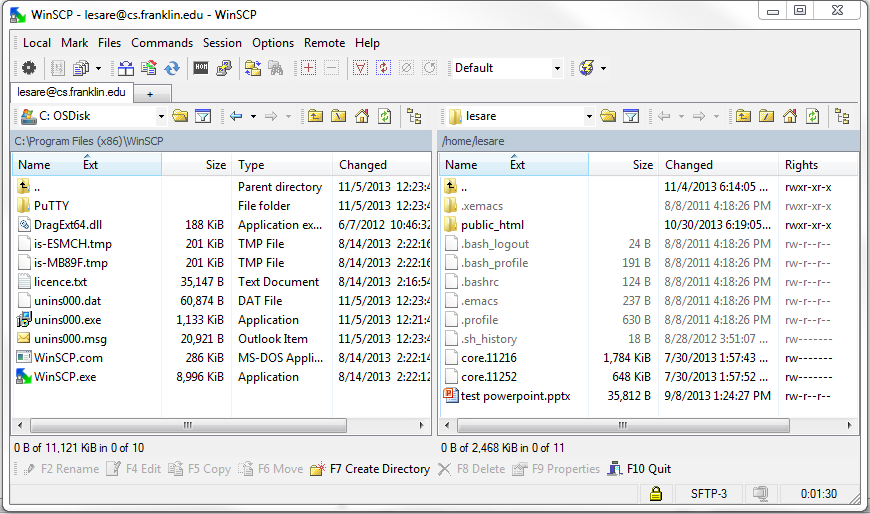This screenshot has width=870, height=514.
Task: Click remote panel filter icon
Action: click(x=631, y=116)
